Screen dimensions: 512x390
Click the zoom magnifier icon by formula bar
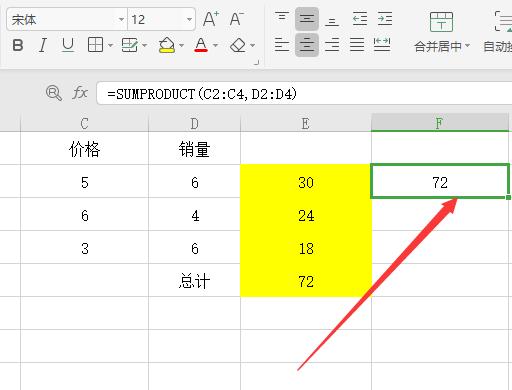54,92
